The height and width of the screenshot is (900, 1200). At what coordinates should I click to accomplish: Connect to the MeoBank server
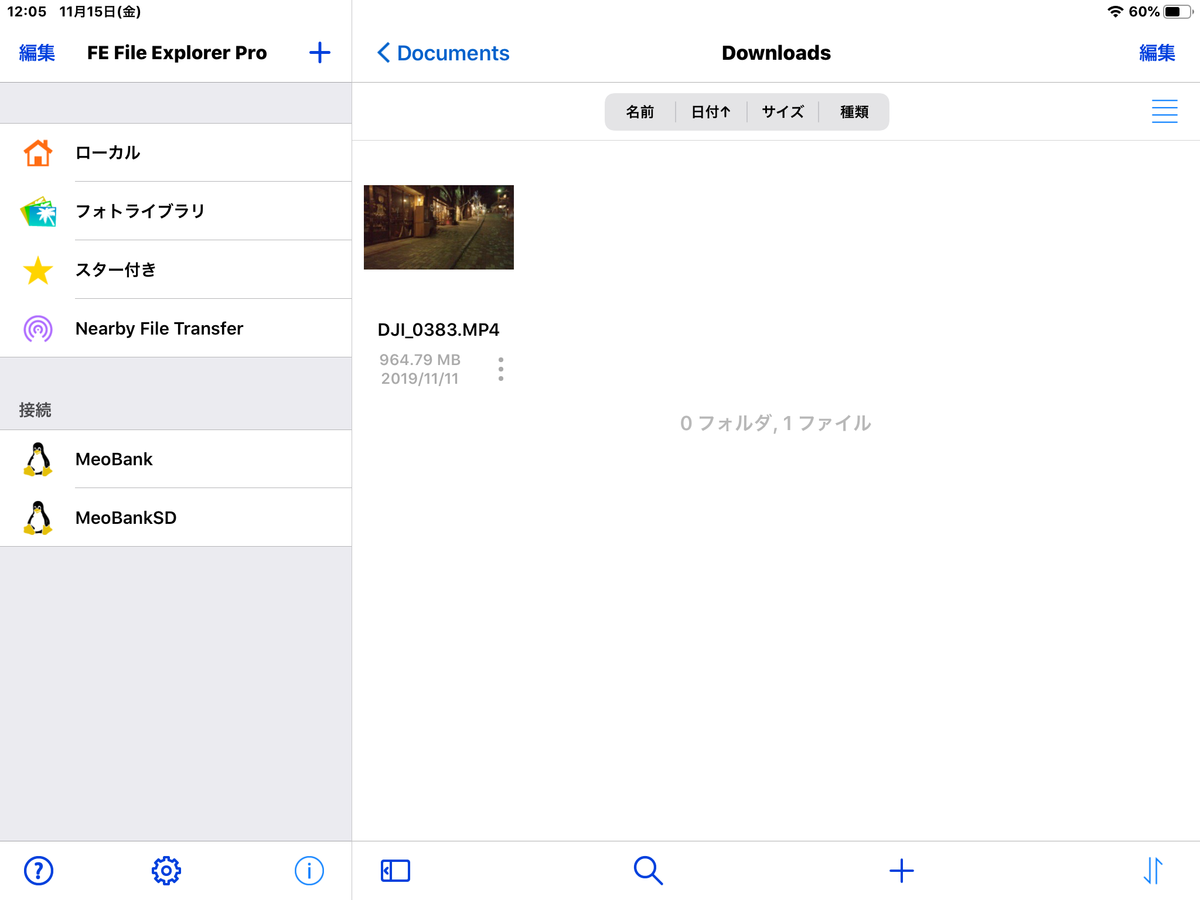coord(113,459)
